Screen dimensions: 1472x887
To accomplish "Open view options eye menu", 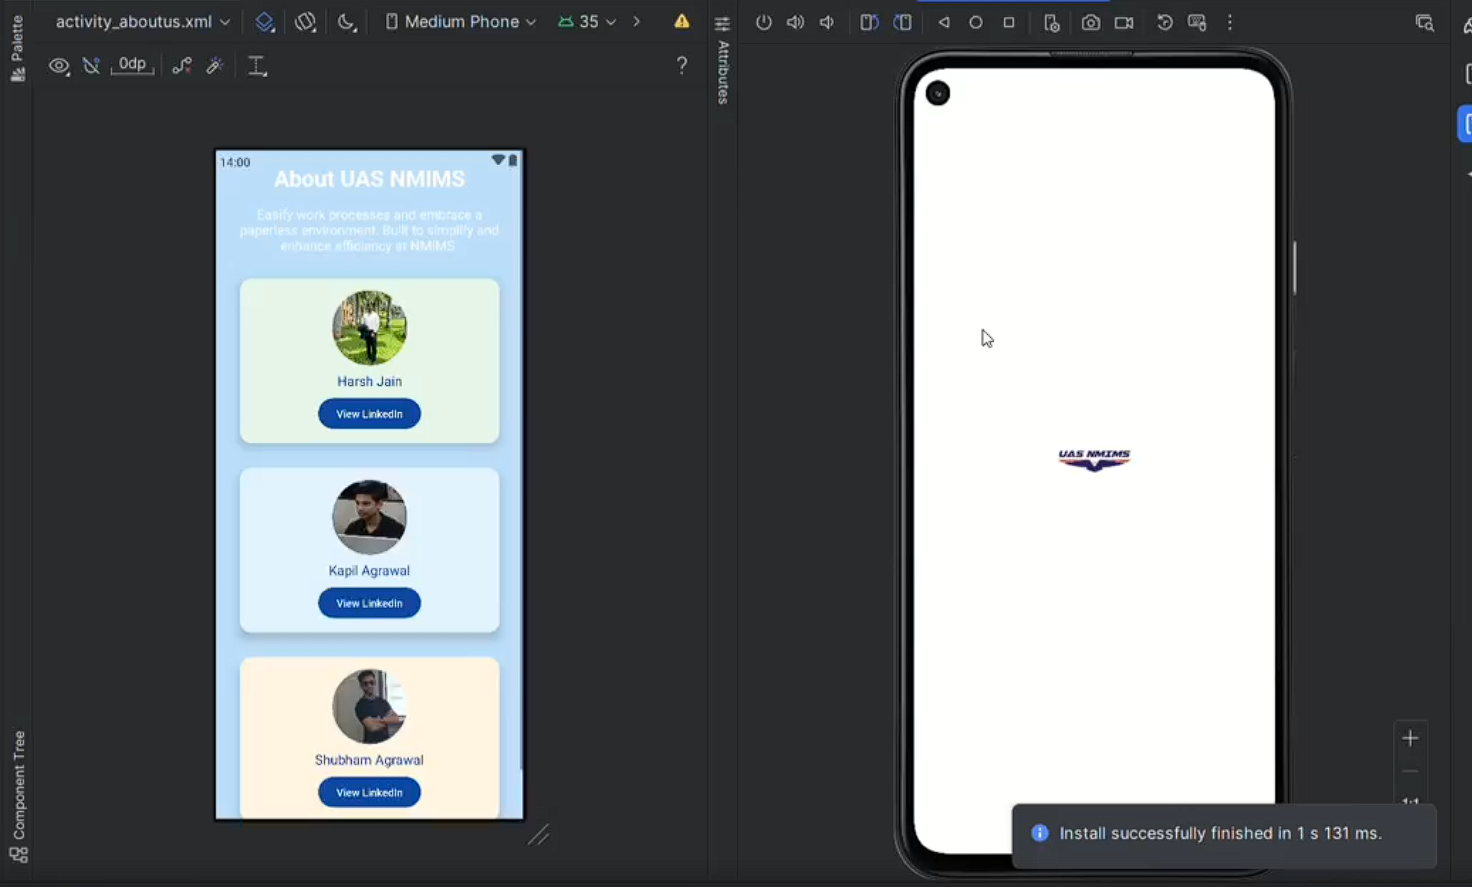I will click(59, 66).
